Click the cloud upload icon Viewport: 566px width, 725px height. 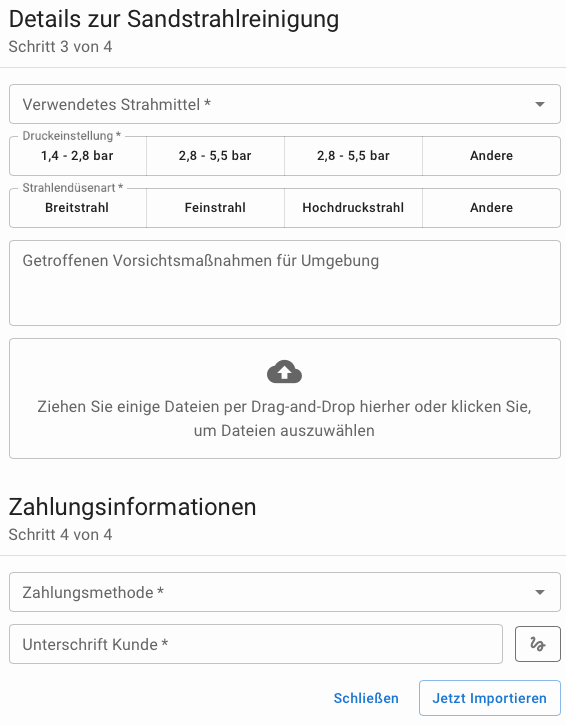click(284, 372)
